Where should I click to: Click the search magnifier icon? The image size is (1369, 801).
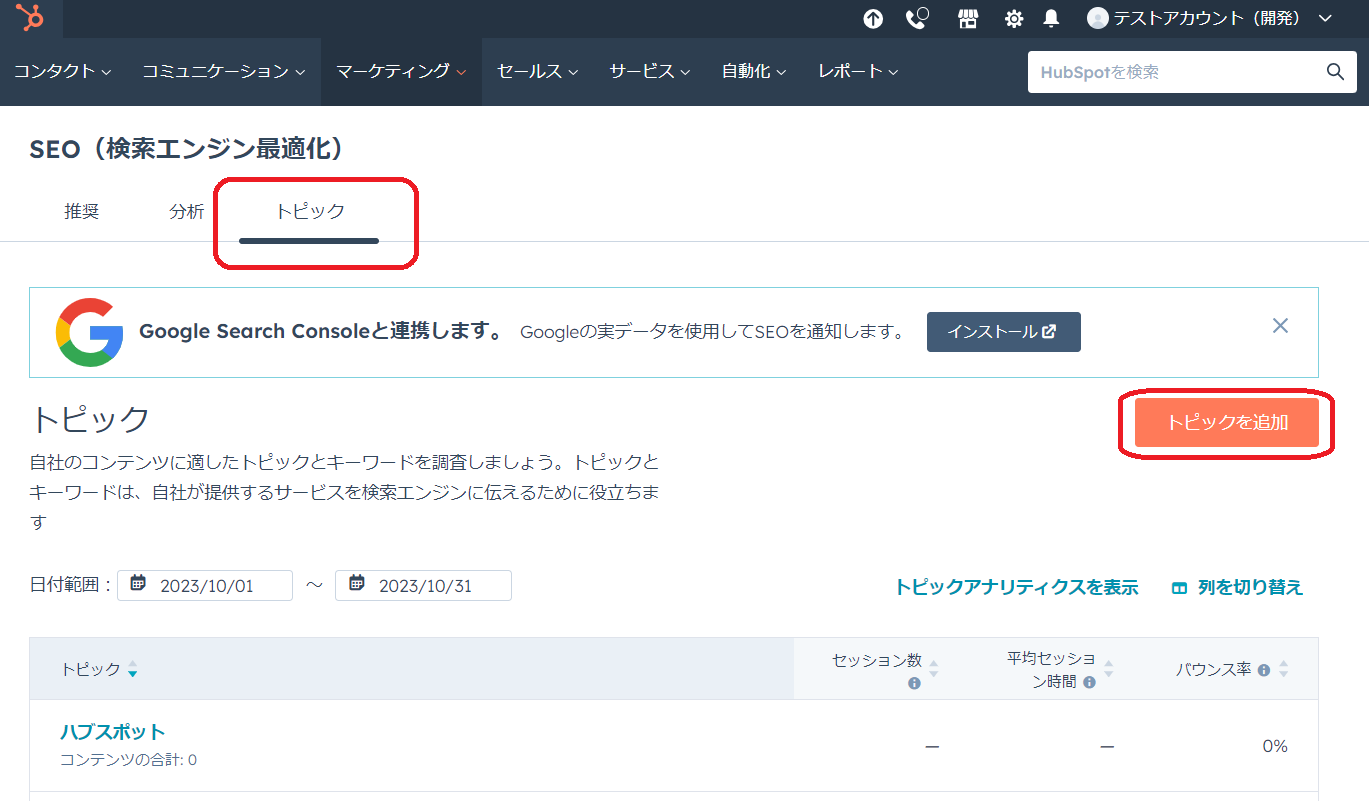coord(1335,72)
